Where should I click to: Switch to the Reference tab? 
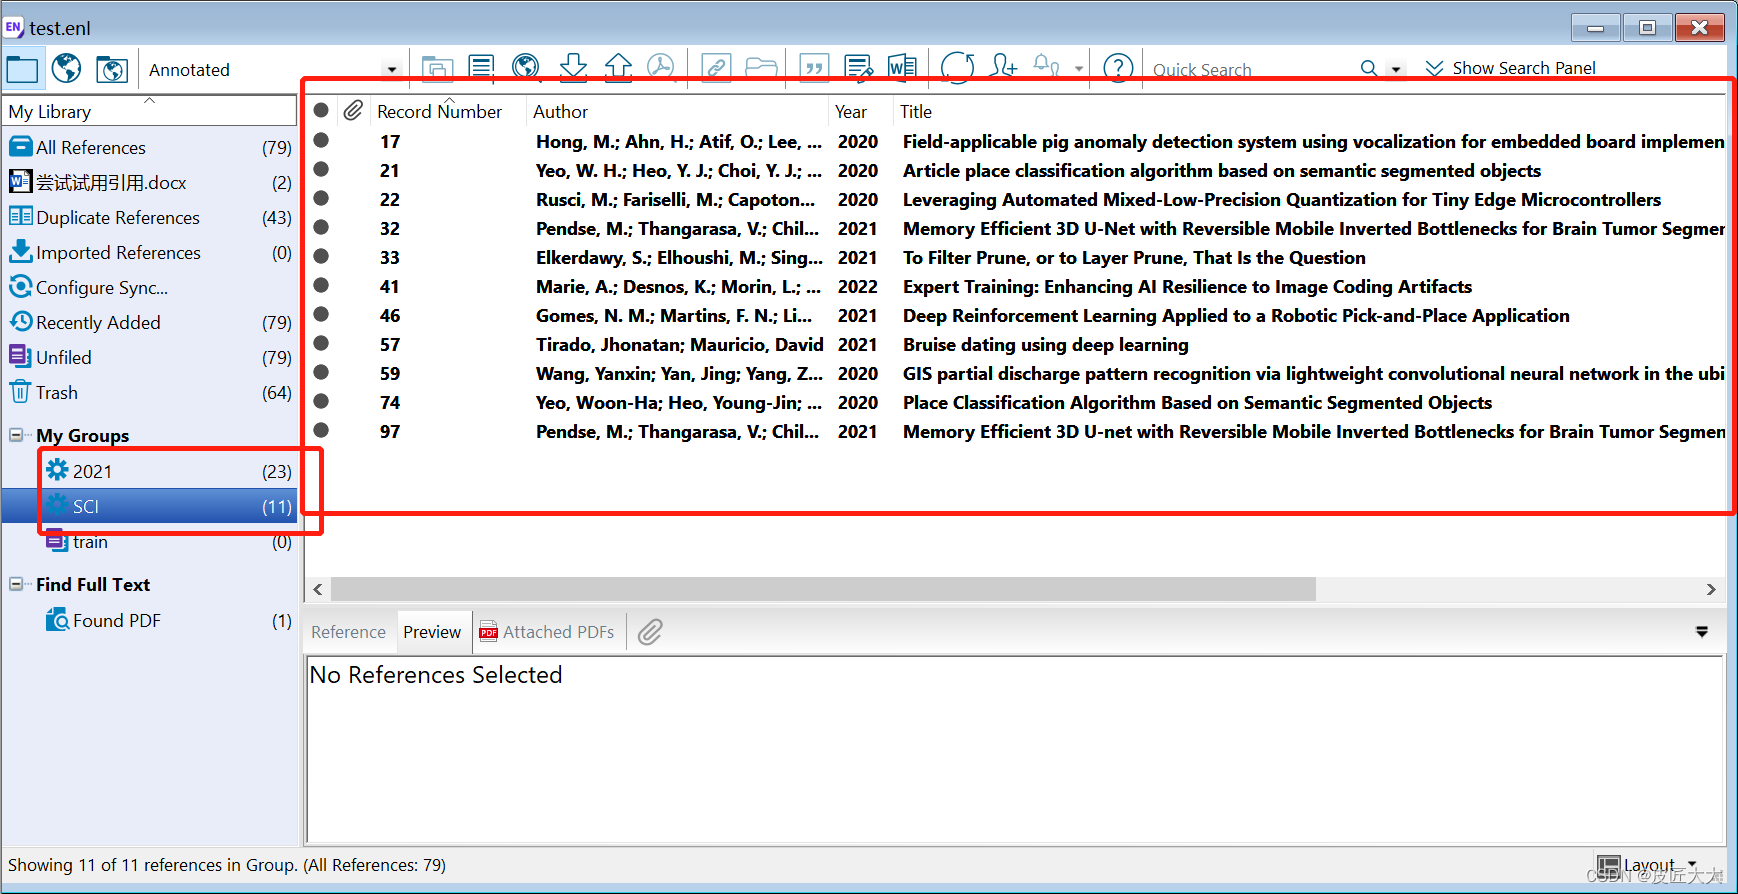click(348, 632)
